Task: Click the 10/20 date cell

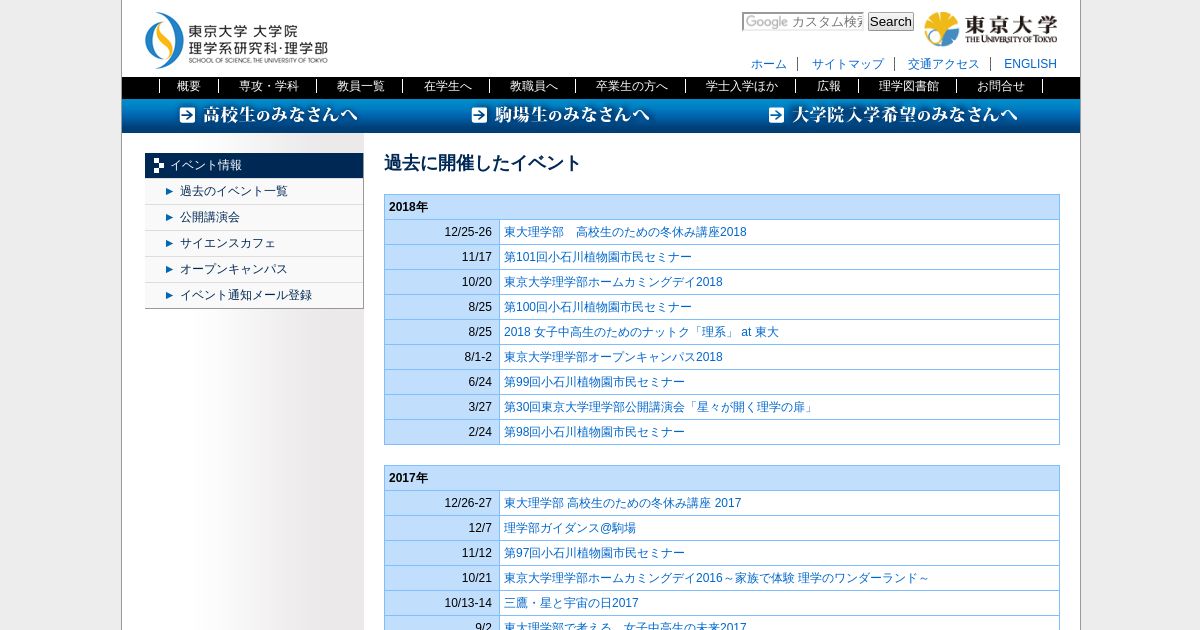Action: pos(442,282)
